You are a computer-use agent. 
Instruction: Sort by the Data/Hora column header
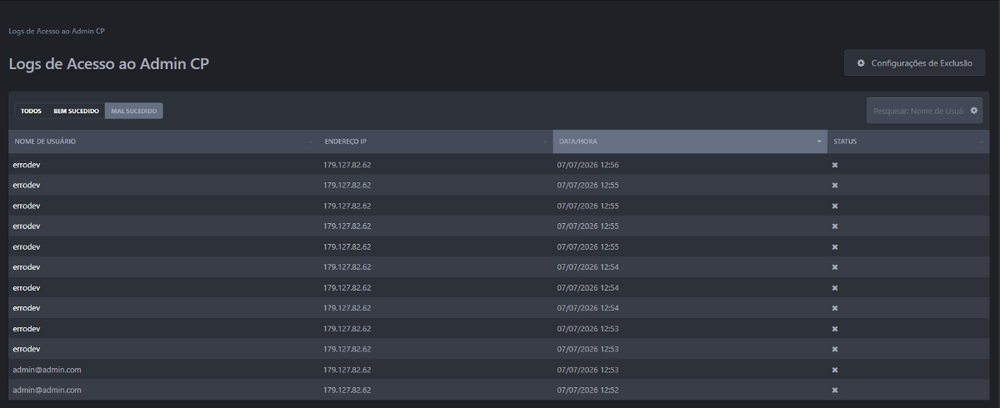point(690,142)
